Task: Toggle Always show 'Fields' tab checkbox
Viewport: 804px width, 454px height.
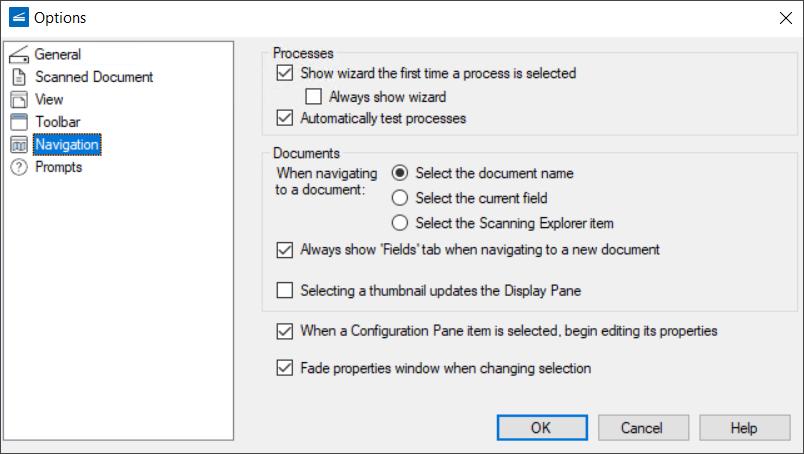Action: [x=284, y=249]
